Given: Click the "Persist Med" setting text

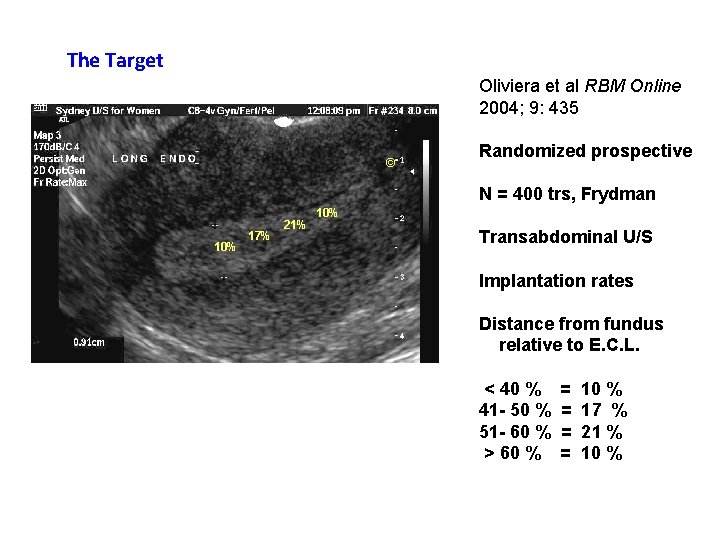Looking at the screenshot, I should coord(59,159).
